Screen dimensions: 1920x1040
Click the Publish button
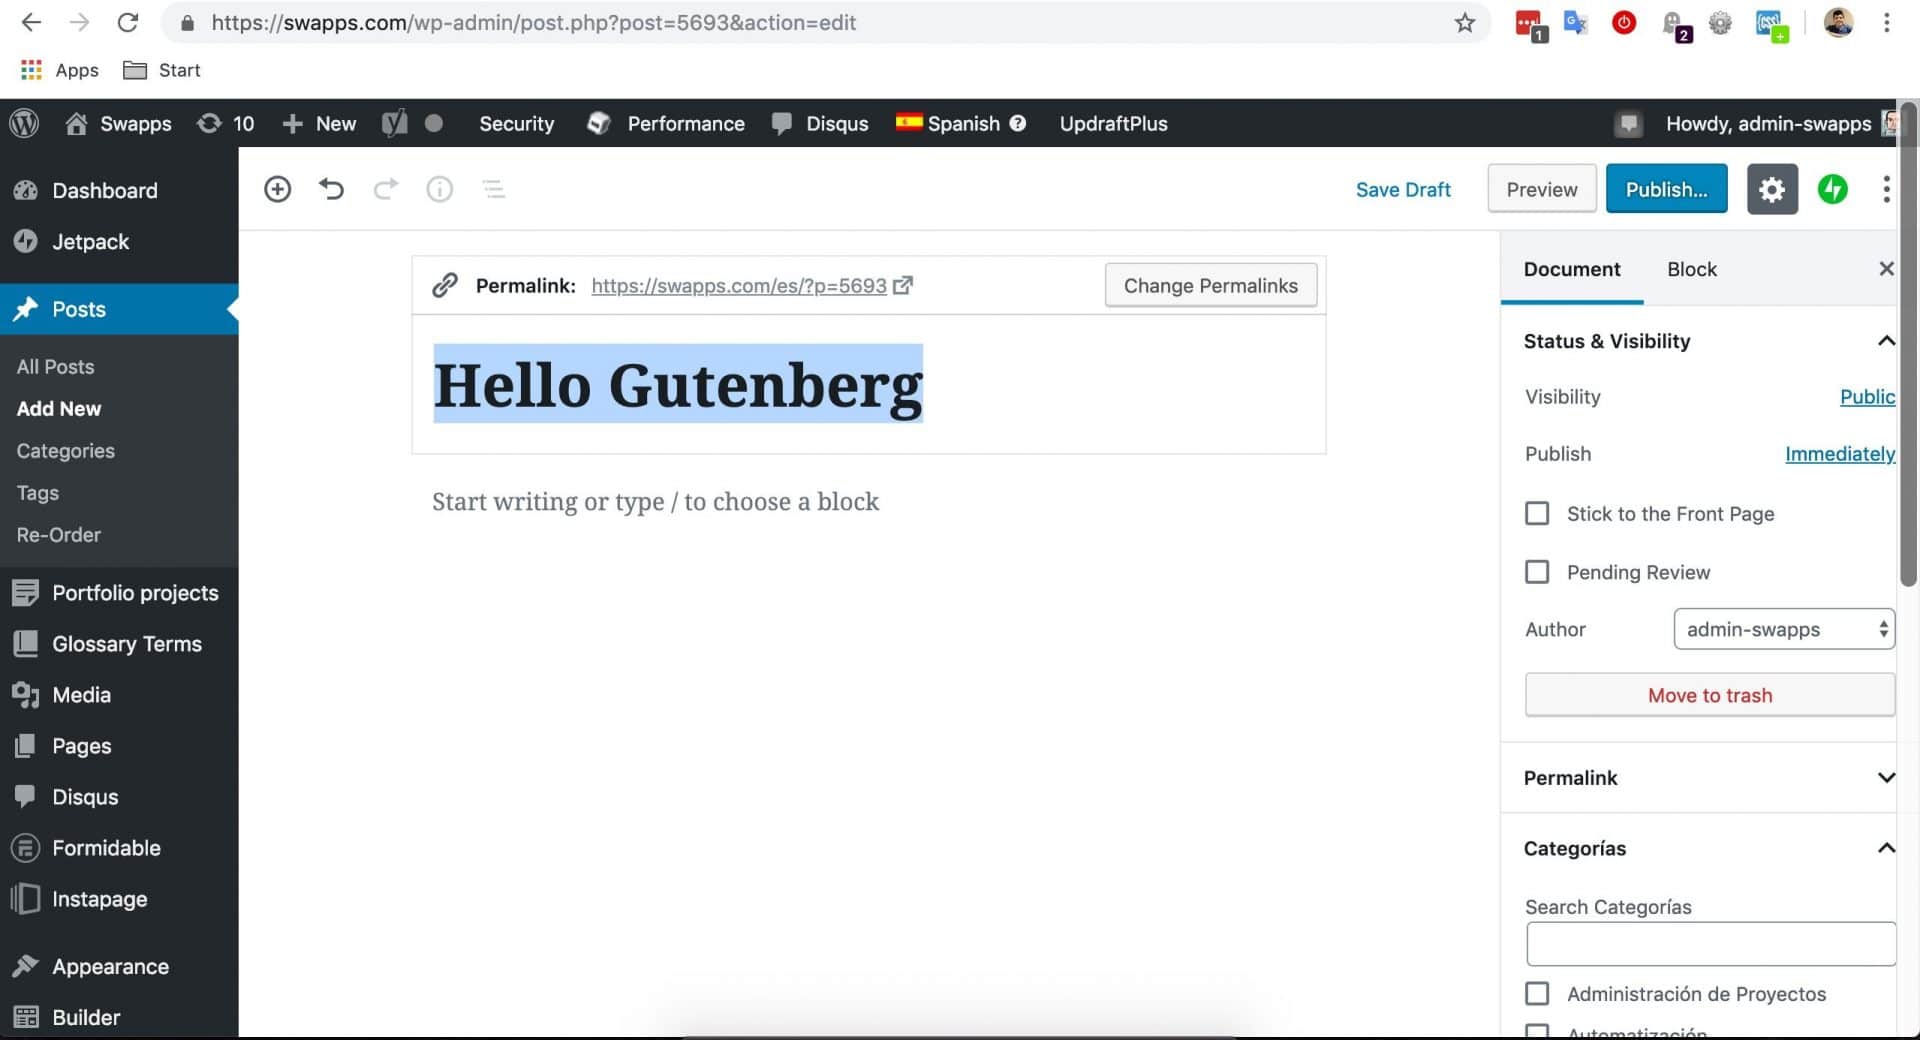[x=1666, y=189]
